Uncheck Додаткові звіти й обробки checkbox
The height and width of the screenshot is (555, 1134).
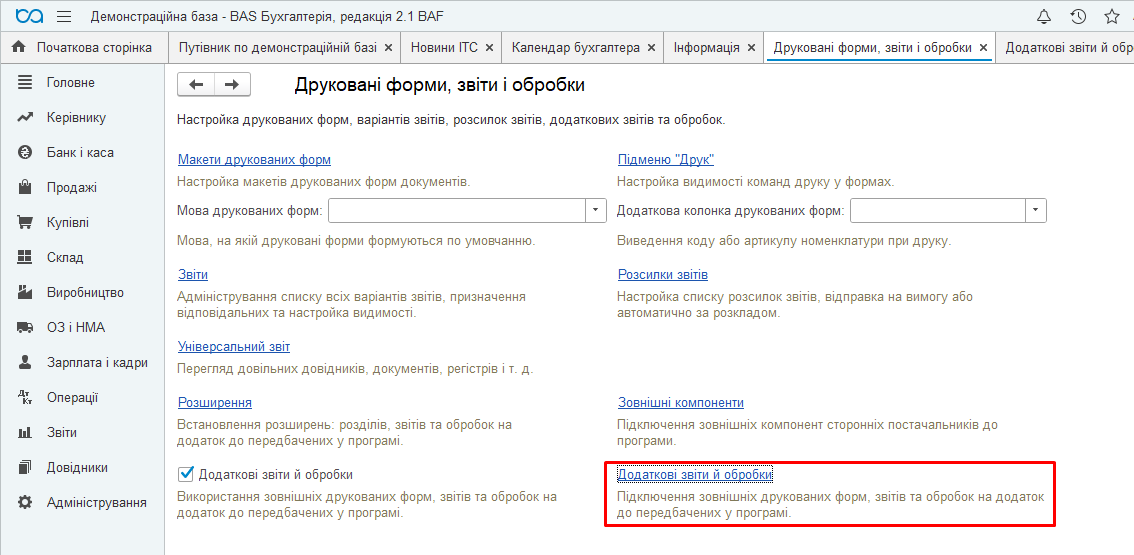click(x=185, y=474)
